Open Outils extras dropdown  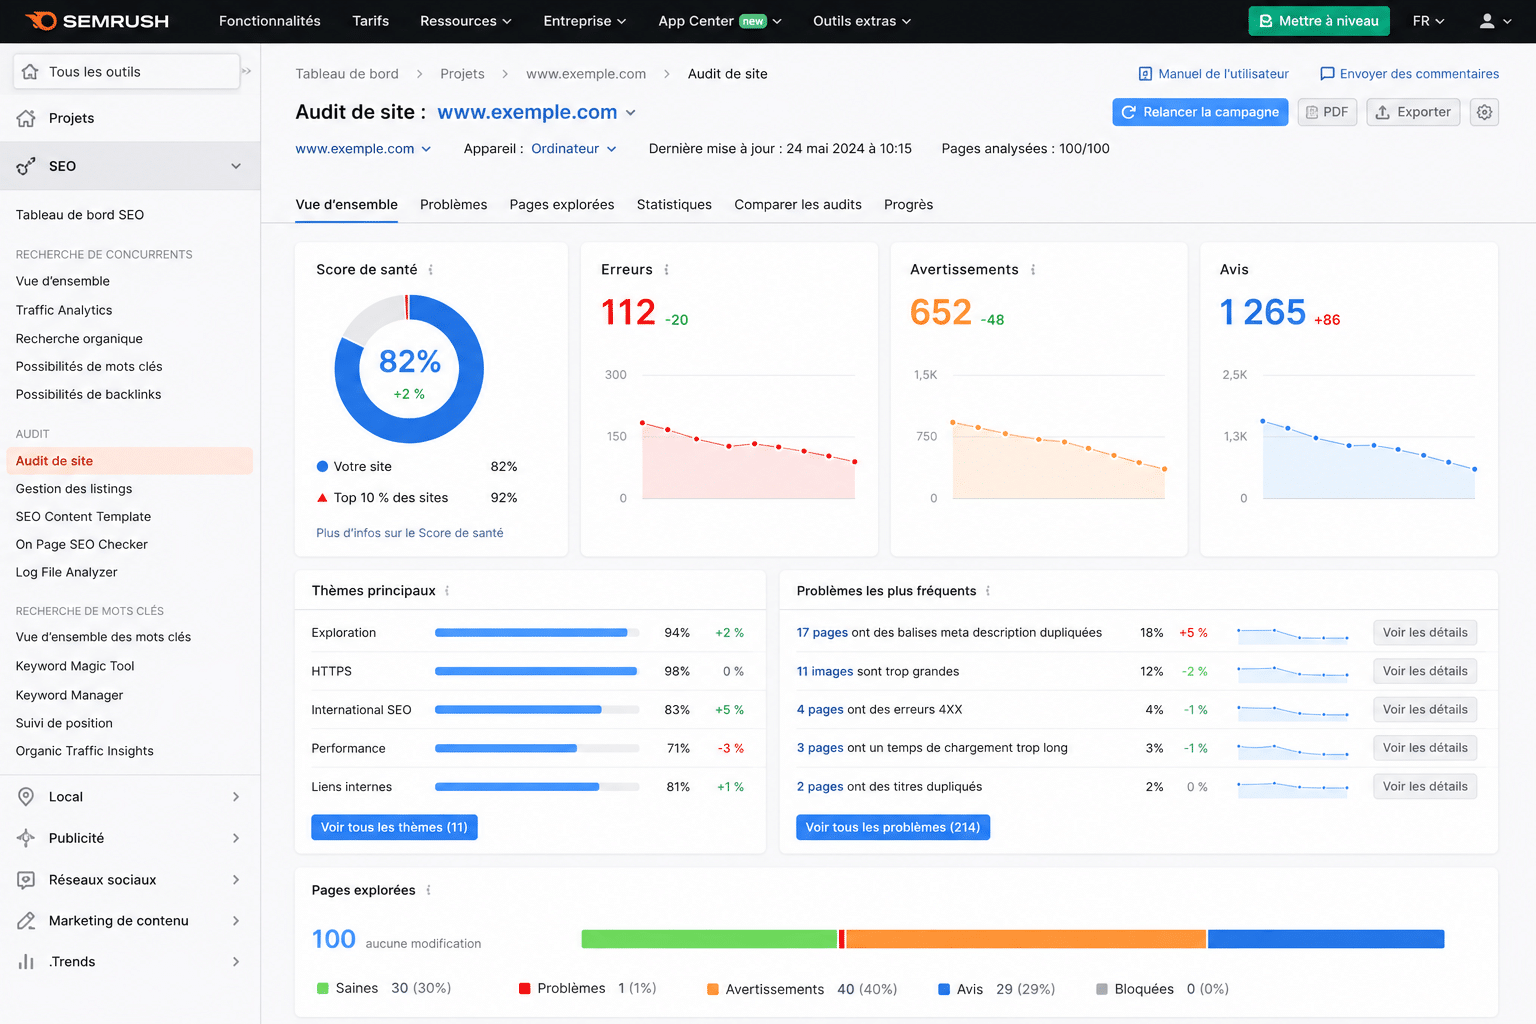[862, 21]
